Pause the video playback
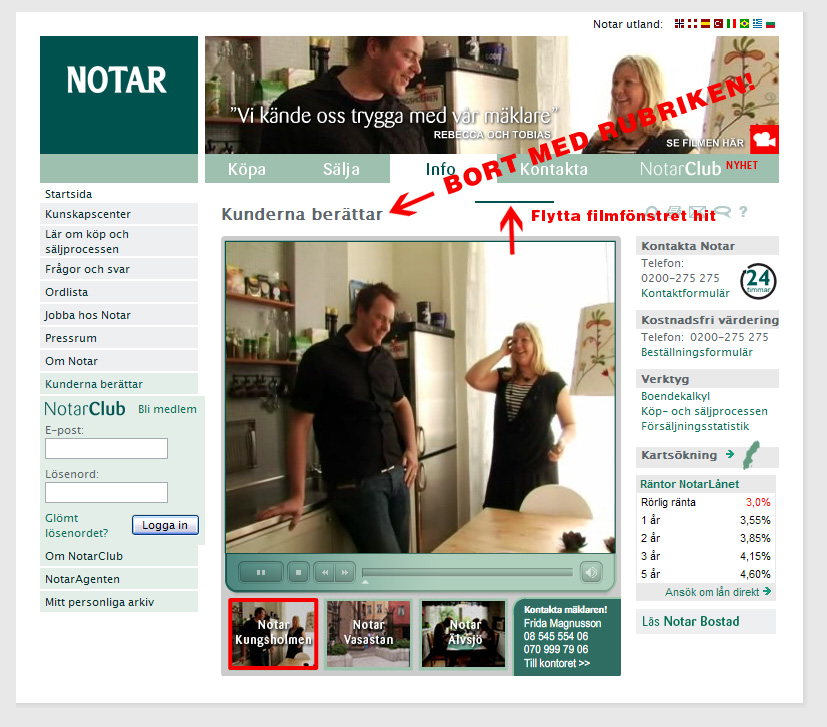This screenshot has height=727, width=827. 262,572
